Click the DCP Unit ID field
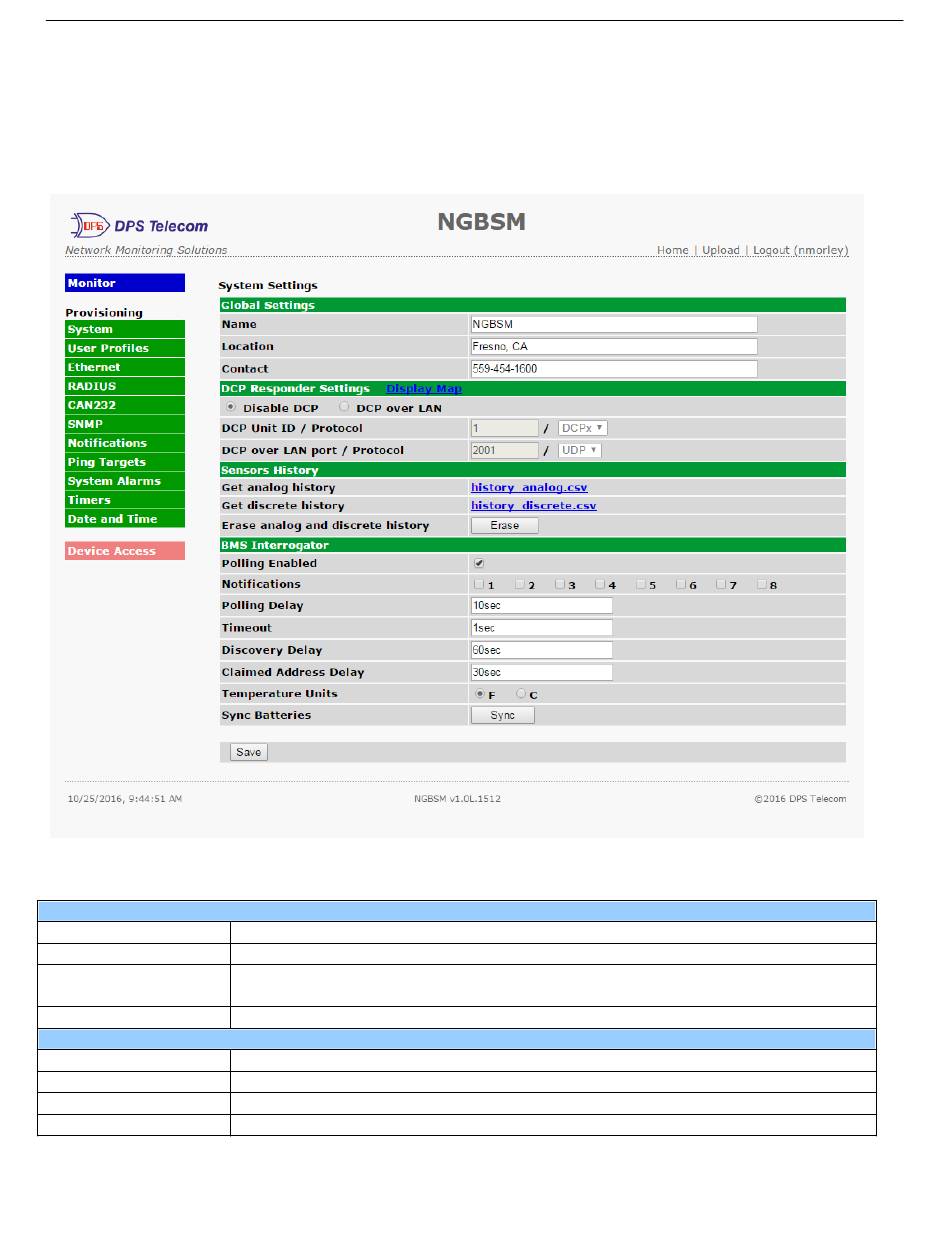Viewport: 950px width, 1254px height. 504,428
